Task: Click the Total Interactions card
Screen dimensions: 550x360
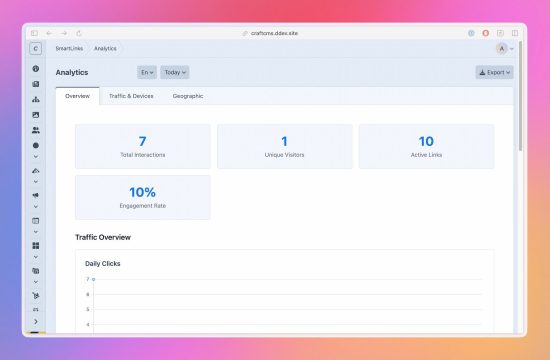Action: click(143, 146)
